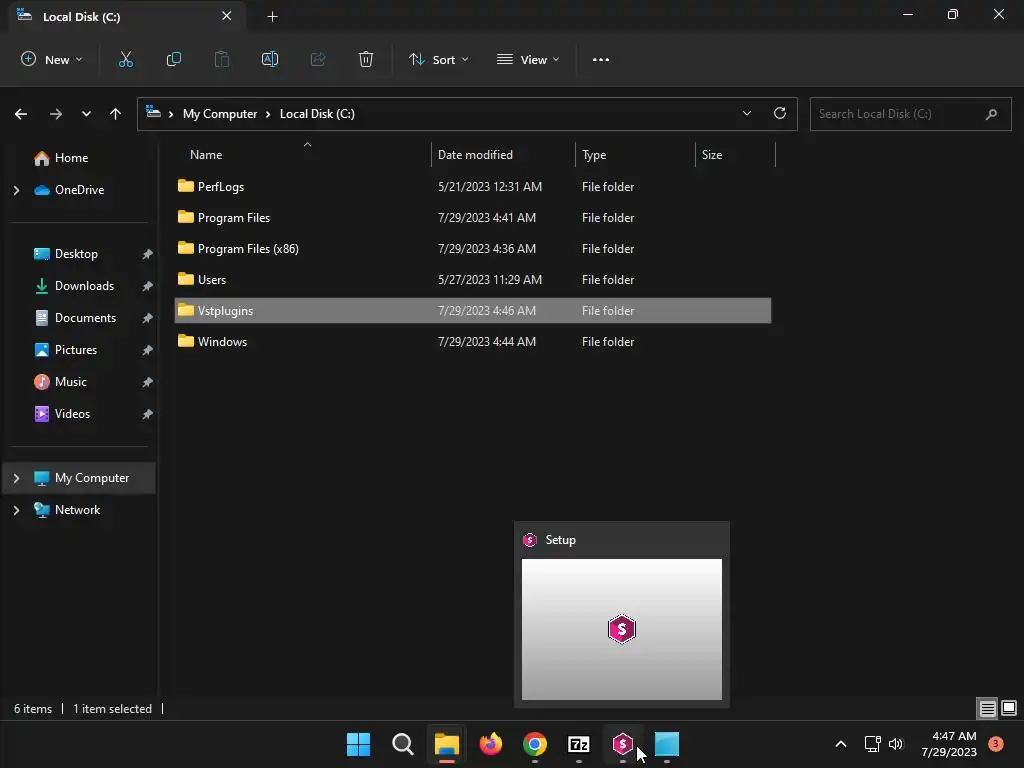Open Windows Start menu
The image size is (1024, 768).
359,744
